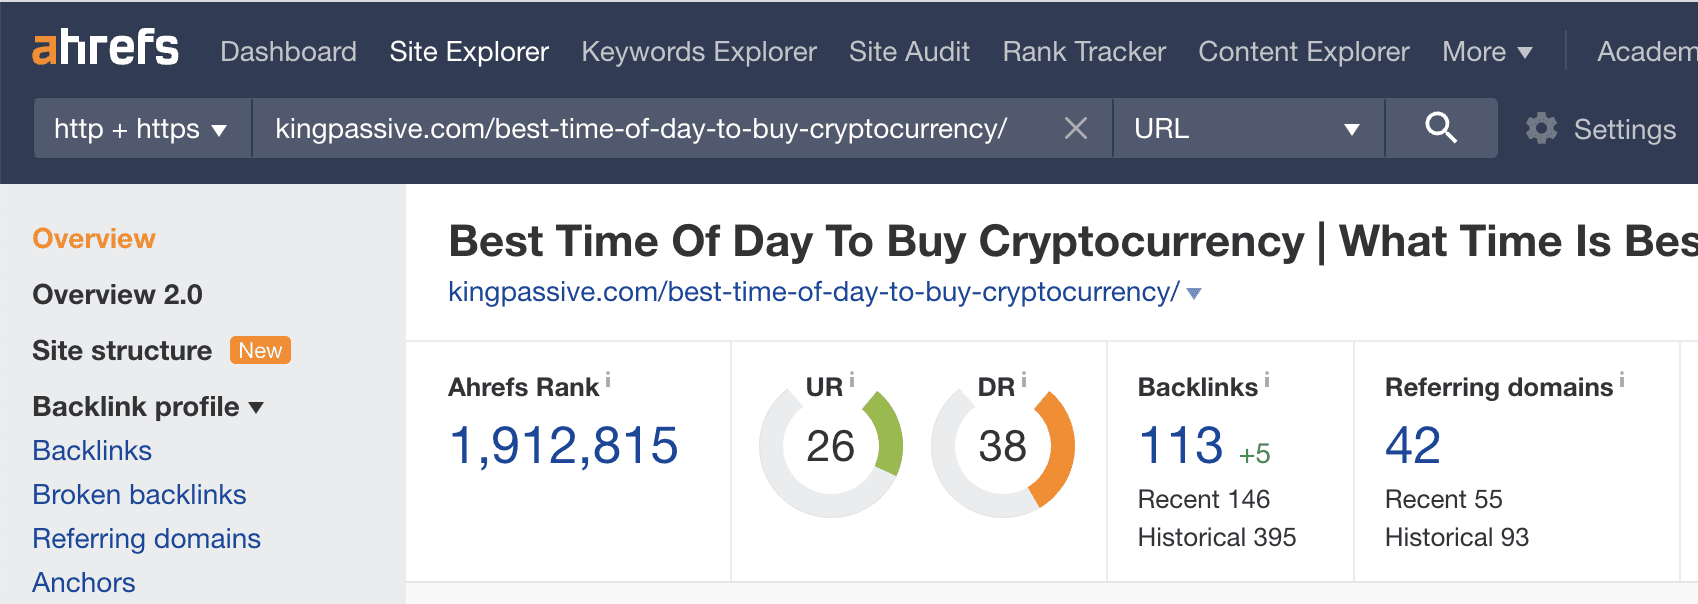Open the http + https protocol dropdown
Image resolution: width=1698 pixels, height=604 pixels.
tap(142, 128)
